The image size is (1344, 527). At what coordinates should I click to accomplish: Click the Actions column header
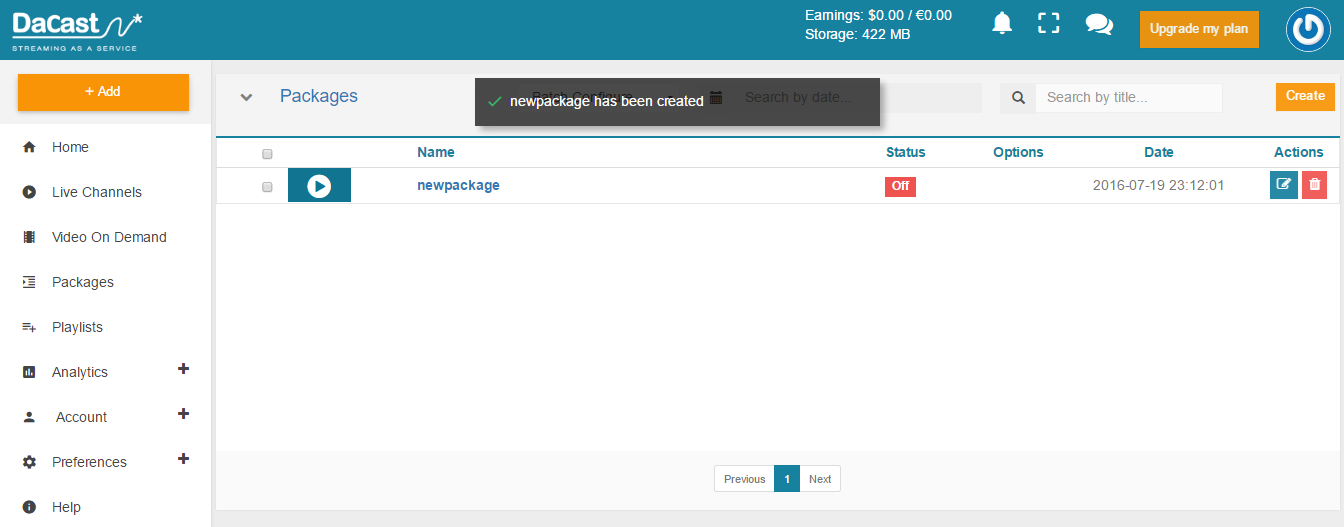click(x=1299, y=152)
